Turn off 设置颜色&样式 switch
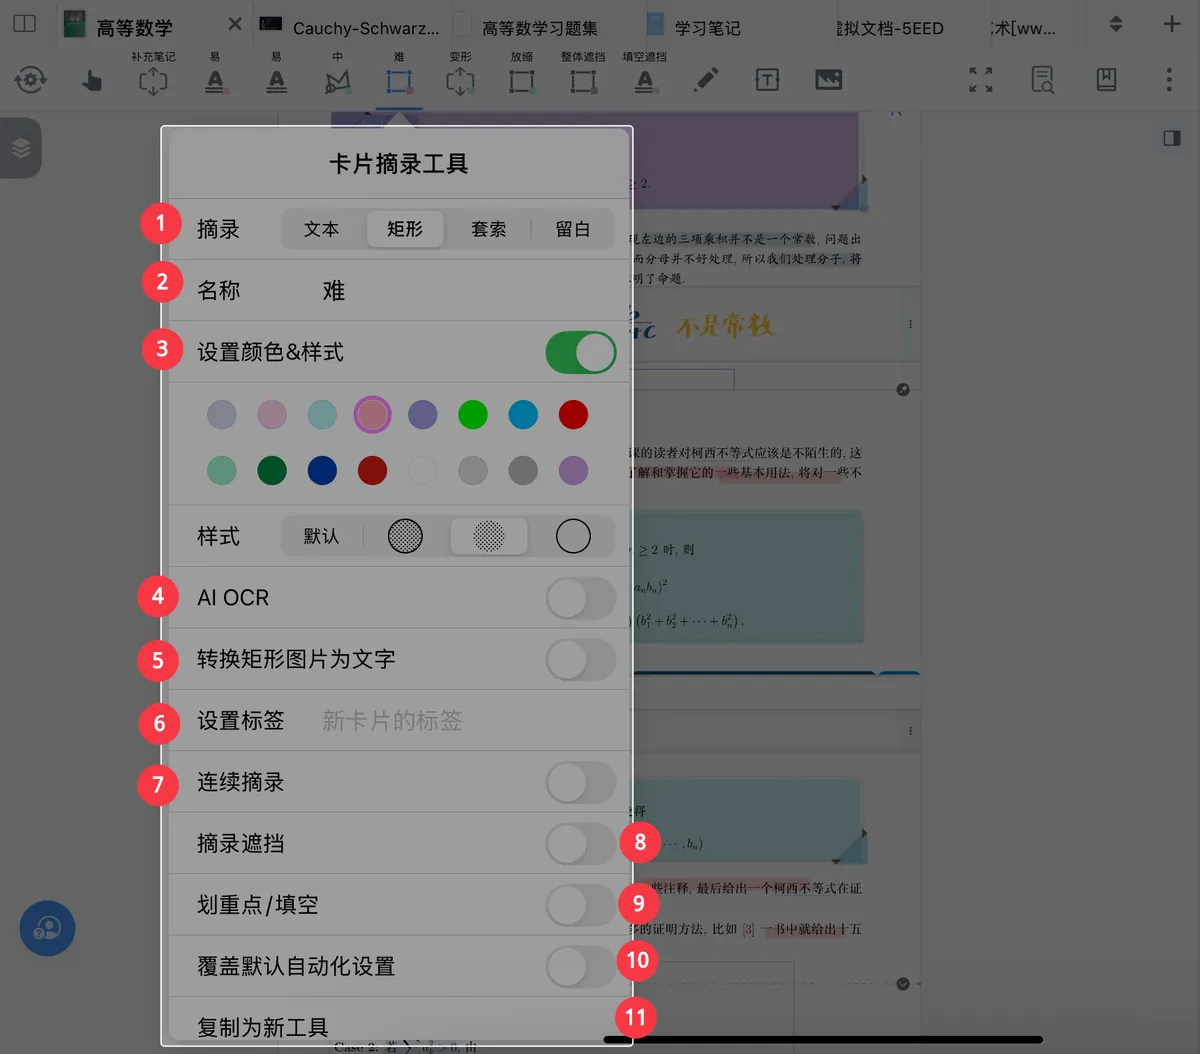This screenshot has width=1200, height=1054. (580, 352)
